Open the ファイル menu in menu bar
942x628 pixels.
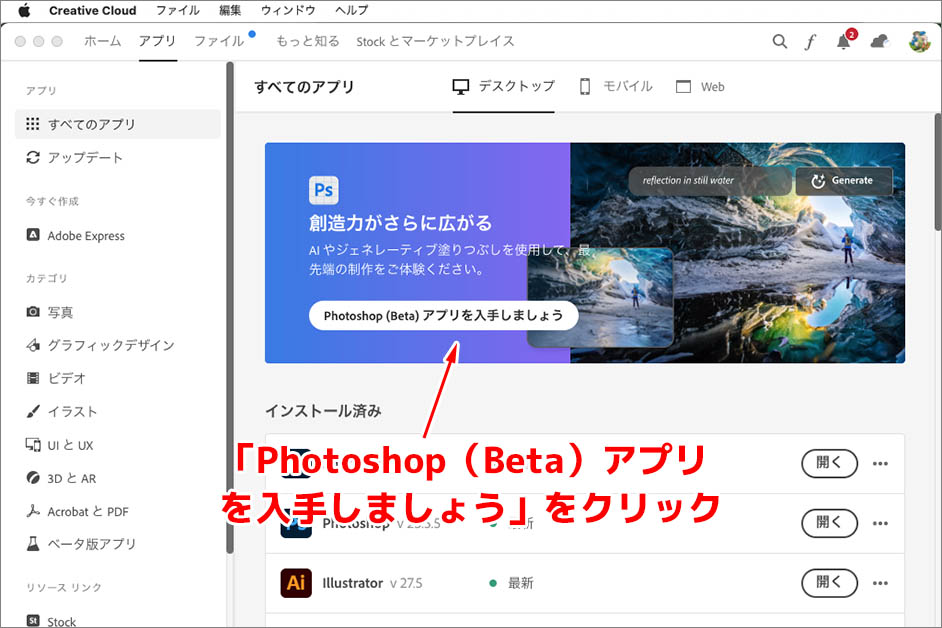[177, 11]
